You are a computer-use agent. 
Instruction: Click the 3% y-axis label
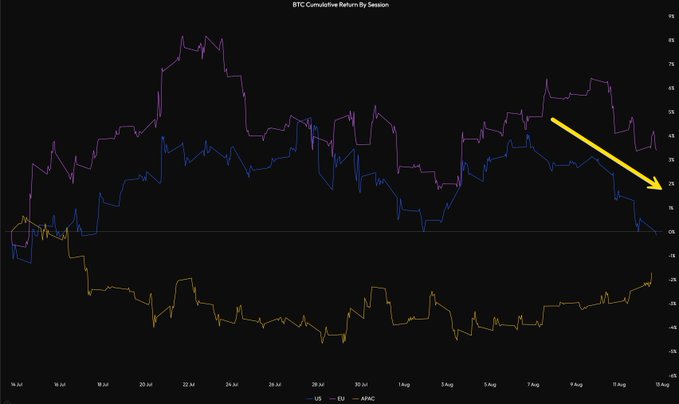point(671,160)
